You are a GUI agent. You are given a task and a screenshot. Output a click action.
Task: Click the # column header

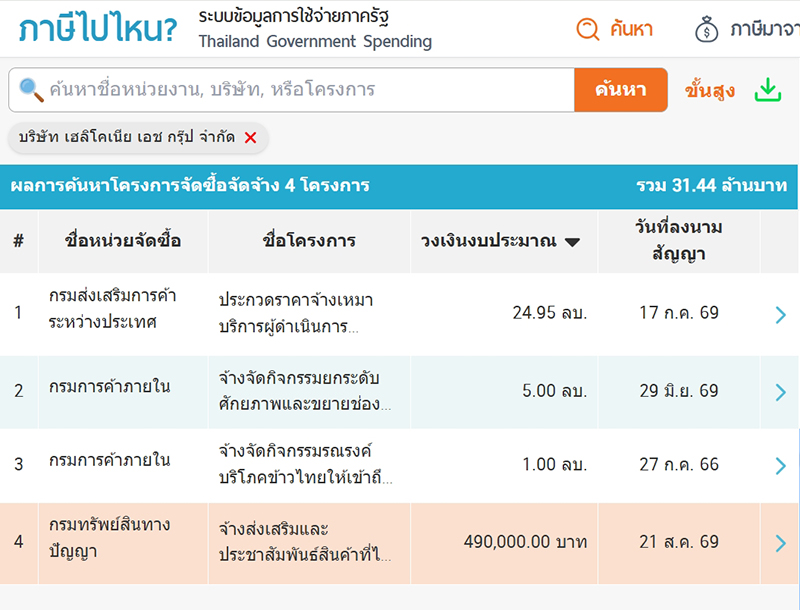(x=19, y=241)
